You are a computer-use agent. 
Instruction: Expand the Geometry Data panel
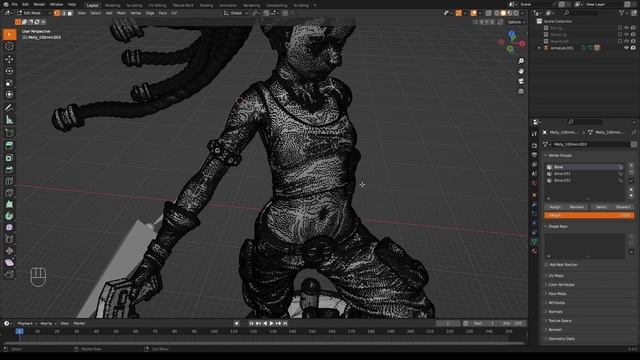tap(561, 339)
